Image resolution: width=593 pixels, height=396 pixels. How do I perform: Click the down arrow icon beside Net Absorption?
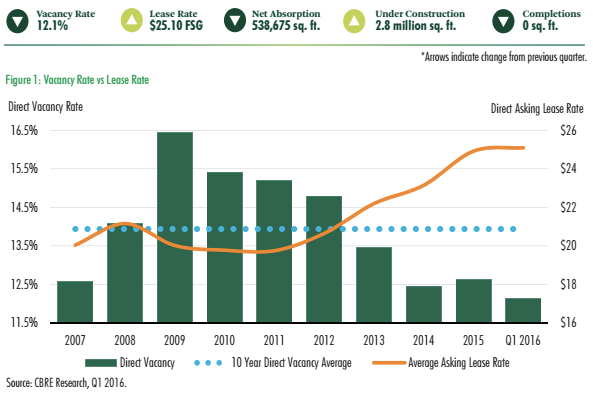click(x=235, y=20)
